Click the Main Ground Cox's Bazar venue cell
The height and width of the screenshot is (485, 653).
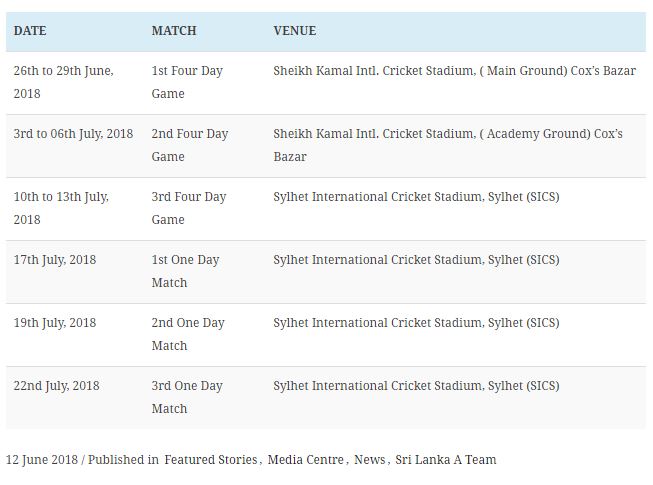point(454,71)
